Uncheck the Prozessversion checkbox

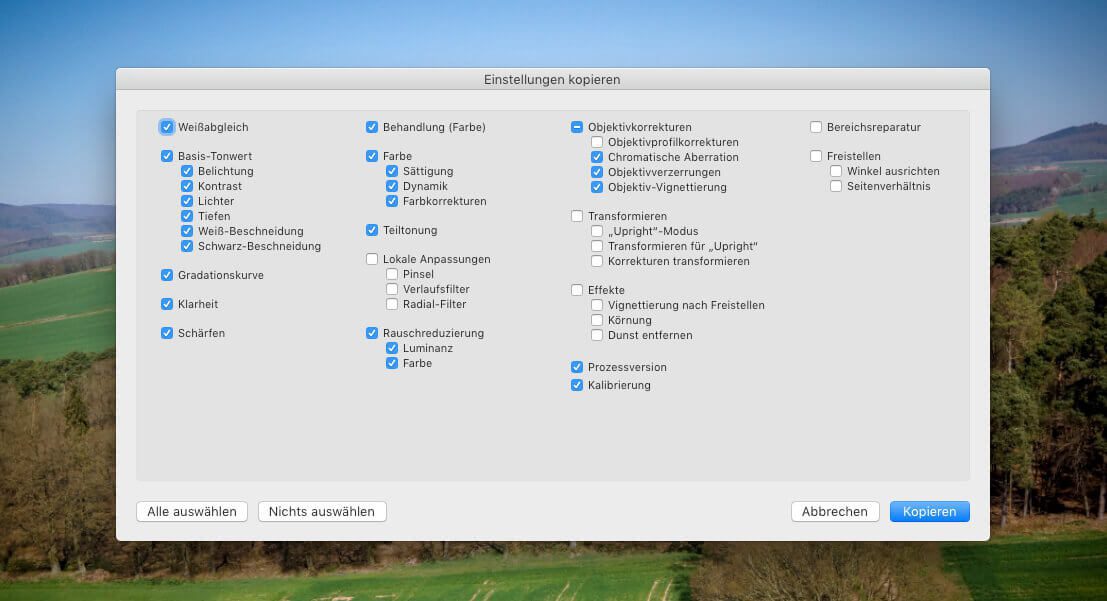(x=577, y=367)
